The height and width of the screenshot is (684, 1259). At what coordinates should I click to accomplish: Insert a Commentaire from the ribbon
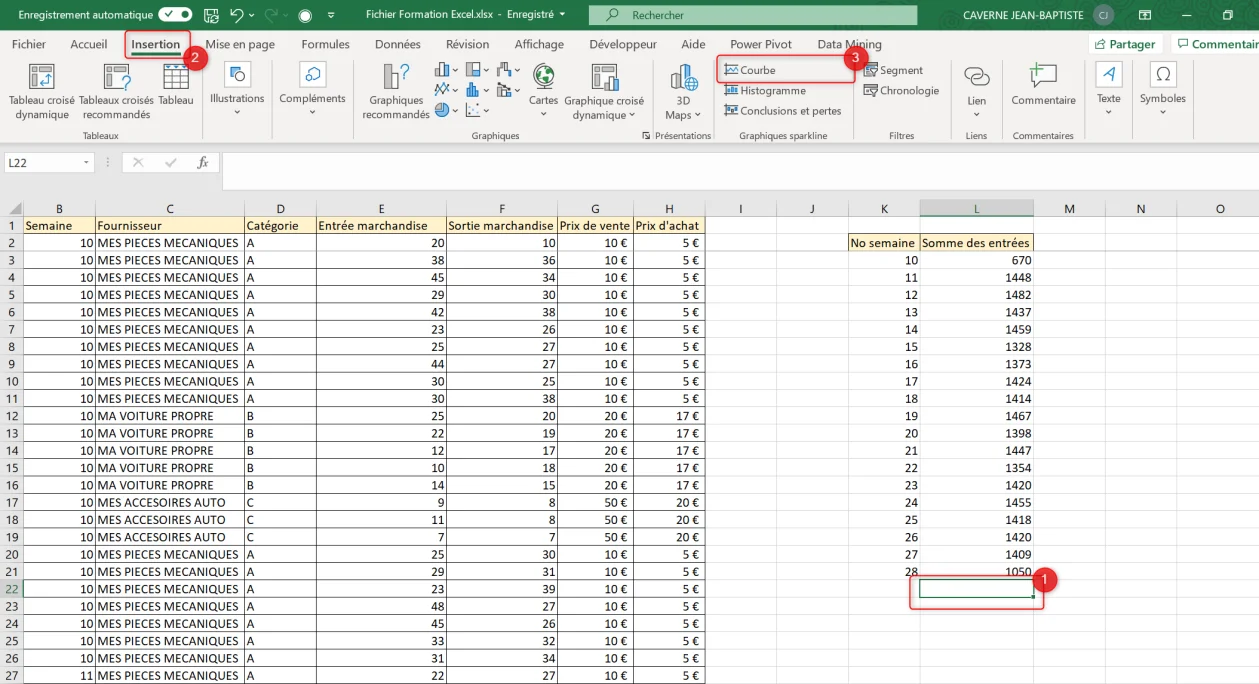(1043, 85)
